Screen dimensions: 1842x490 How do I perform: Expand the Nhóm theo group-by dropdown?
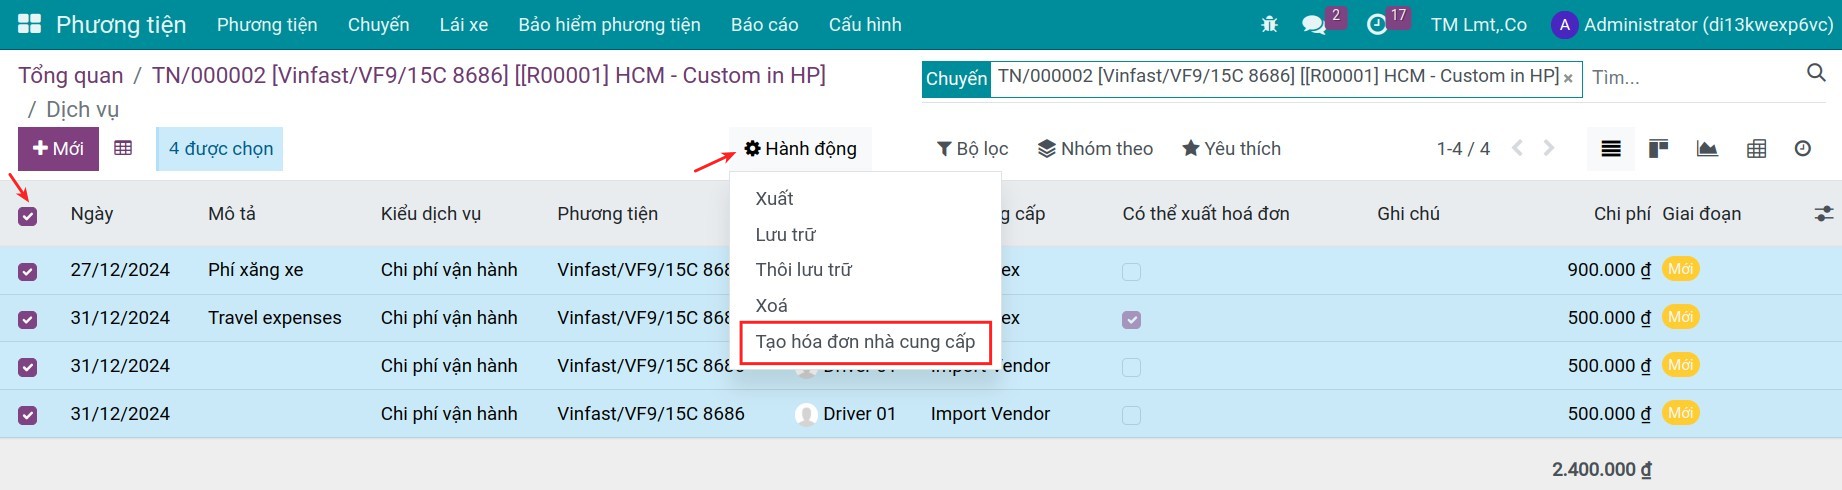[x=1095, y=149]
